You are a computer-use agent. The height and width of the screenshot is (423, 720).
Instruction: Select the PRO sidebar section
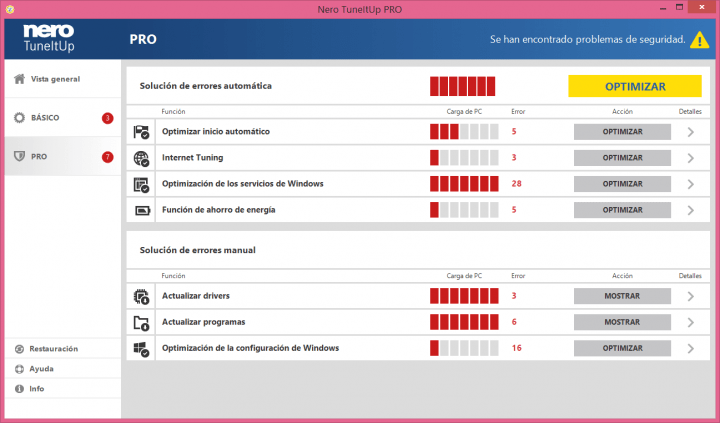(63, 157)
